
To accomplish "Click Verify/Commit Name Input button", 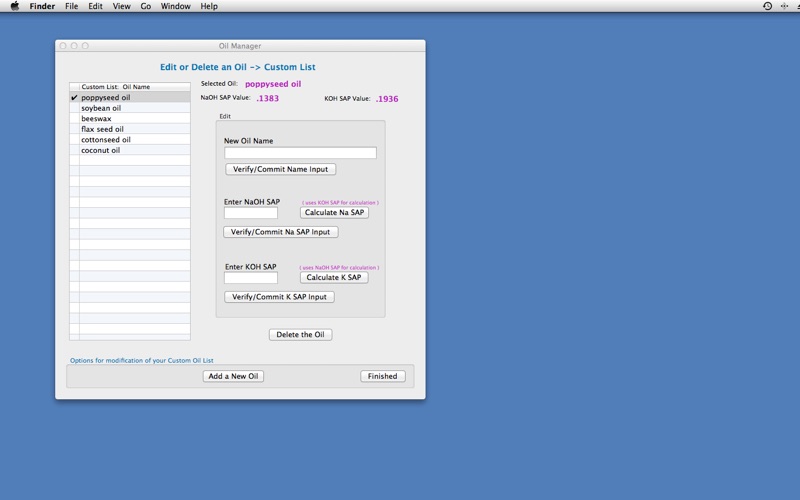I will coord(281,169).
